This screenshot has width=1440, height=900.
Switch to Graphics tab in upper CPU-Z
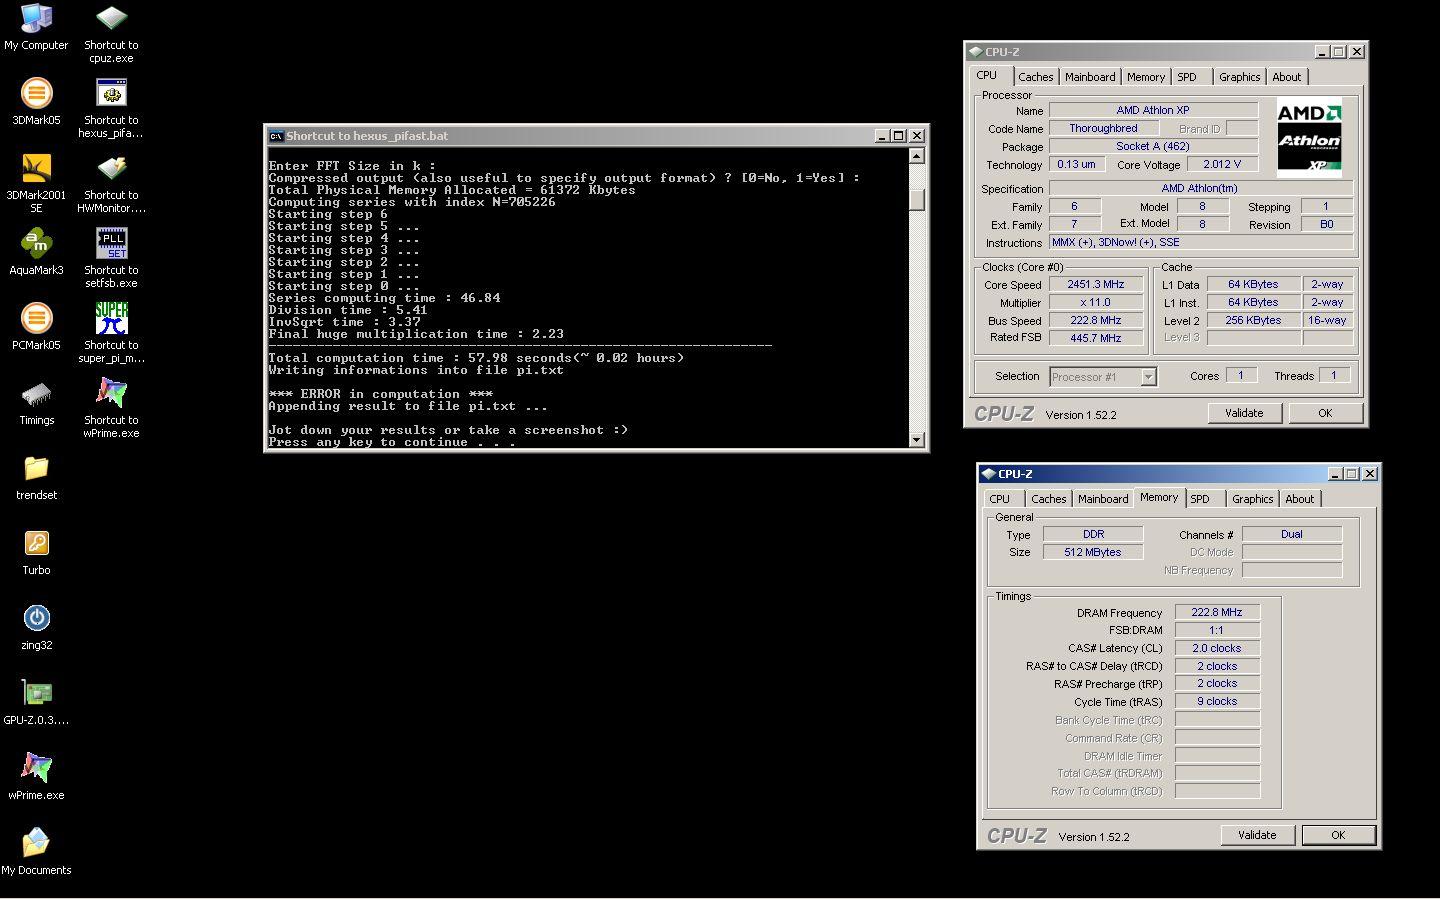pyautogui.click(x=1240, y=77)
